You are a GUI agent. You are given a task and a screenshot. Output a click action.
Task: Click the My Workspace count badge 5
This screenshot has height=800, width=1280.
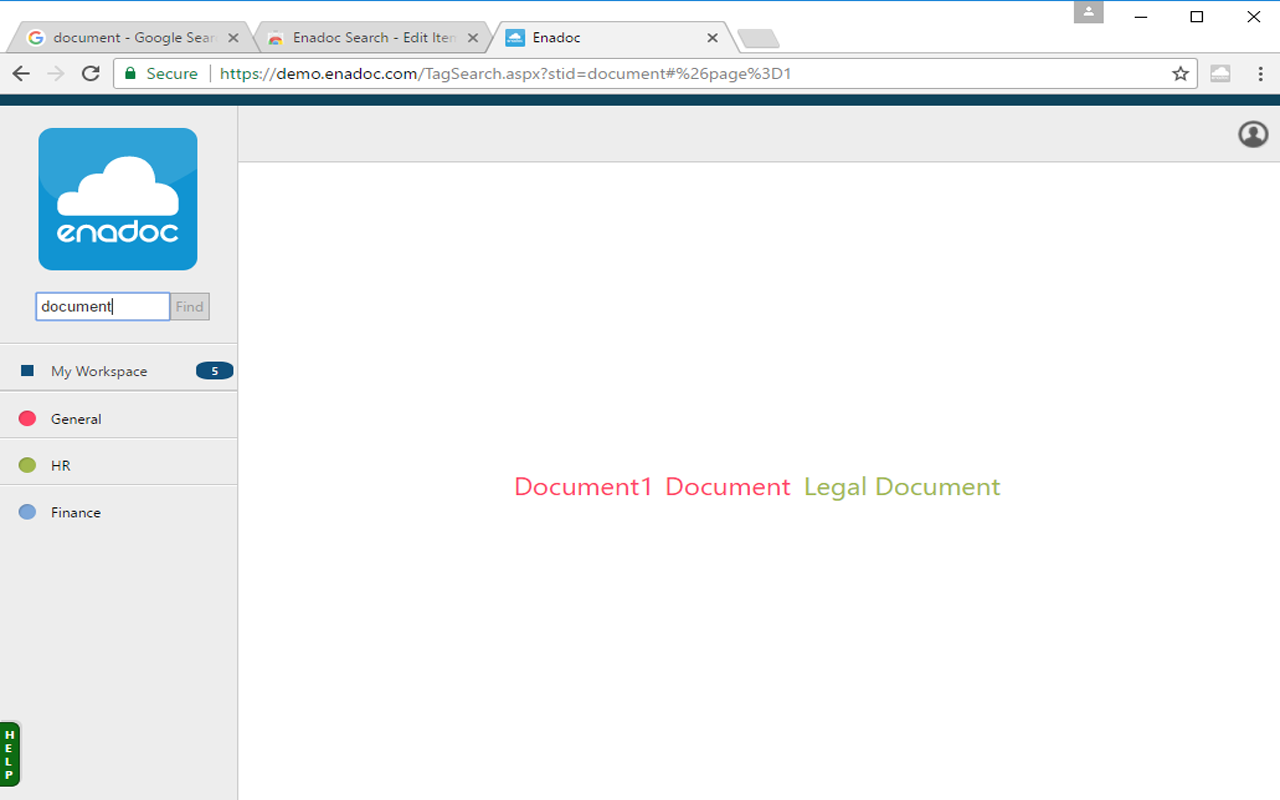pyautogui.click(x=214, y=371)
